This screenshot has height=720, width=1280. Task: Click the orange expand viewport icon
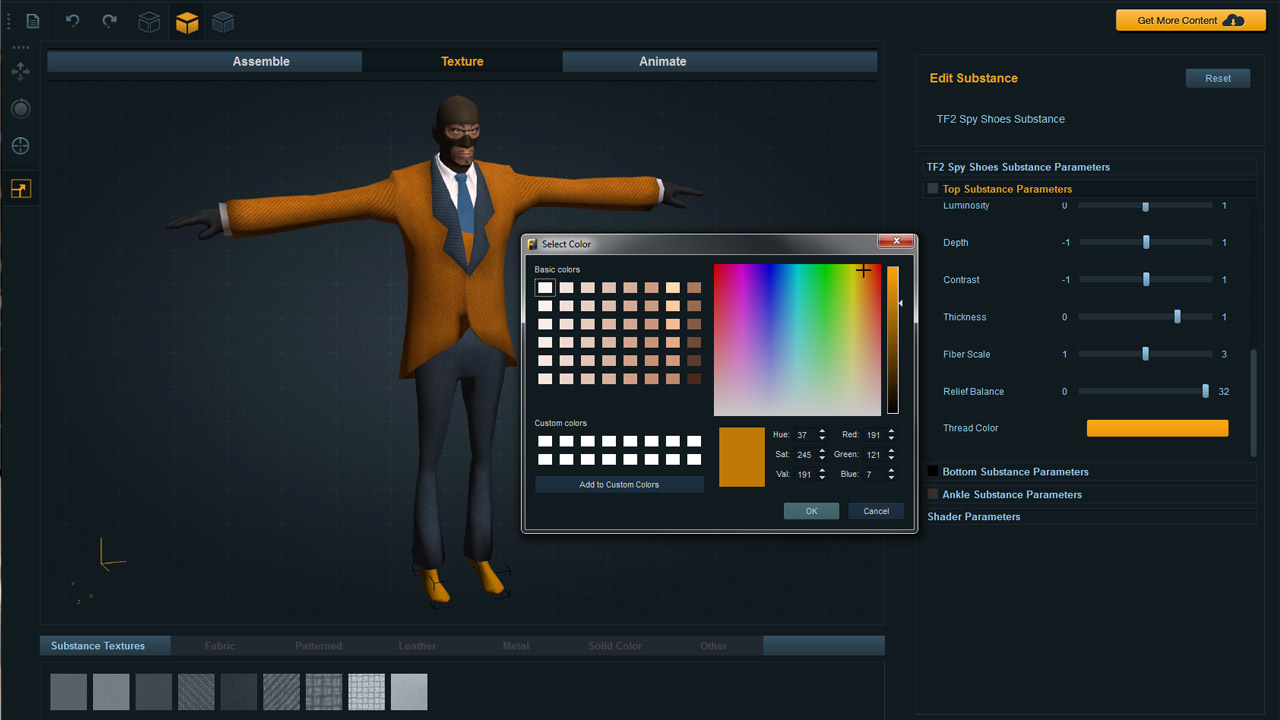(20, 188)
